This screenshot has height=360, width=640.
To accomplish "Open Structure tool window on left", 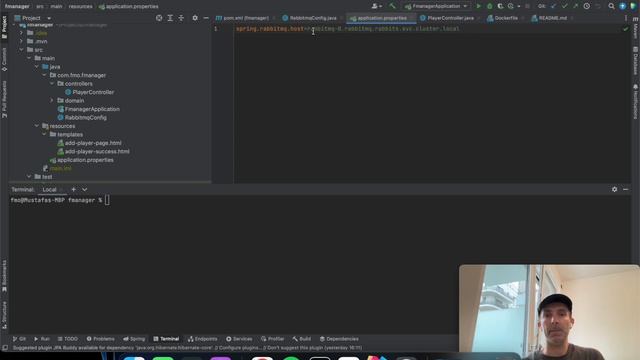I will tap(4, 315).
